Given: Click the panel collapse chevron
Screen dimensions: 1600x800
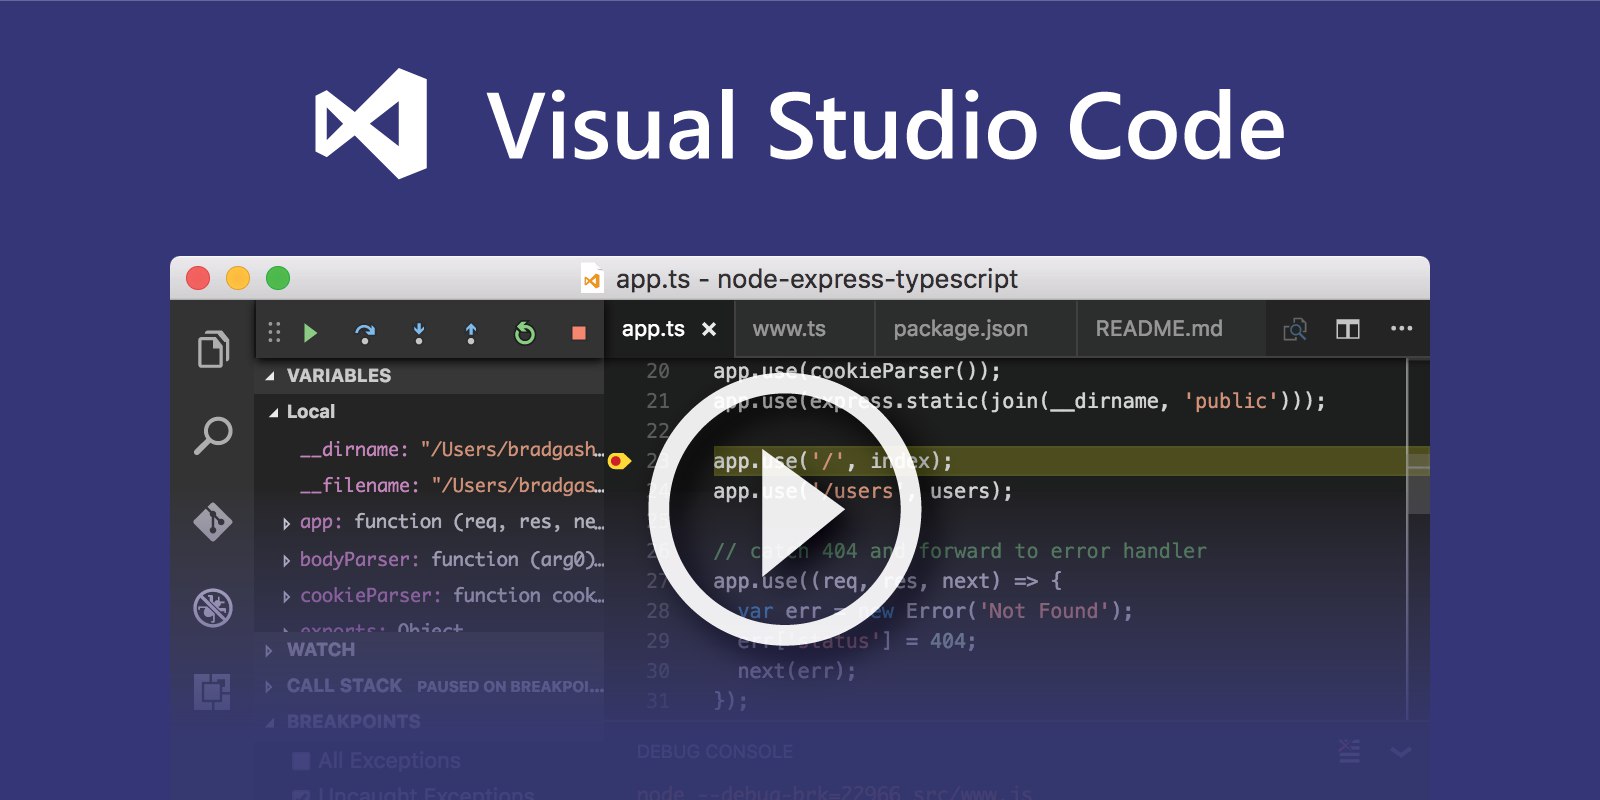Looking at the screenshot, I should coord(1401,752).
